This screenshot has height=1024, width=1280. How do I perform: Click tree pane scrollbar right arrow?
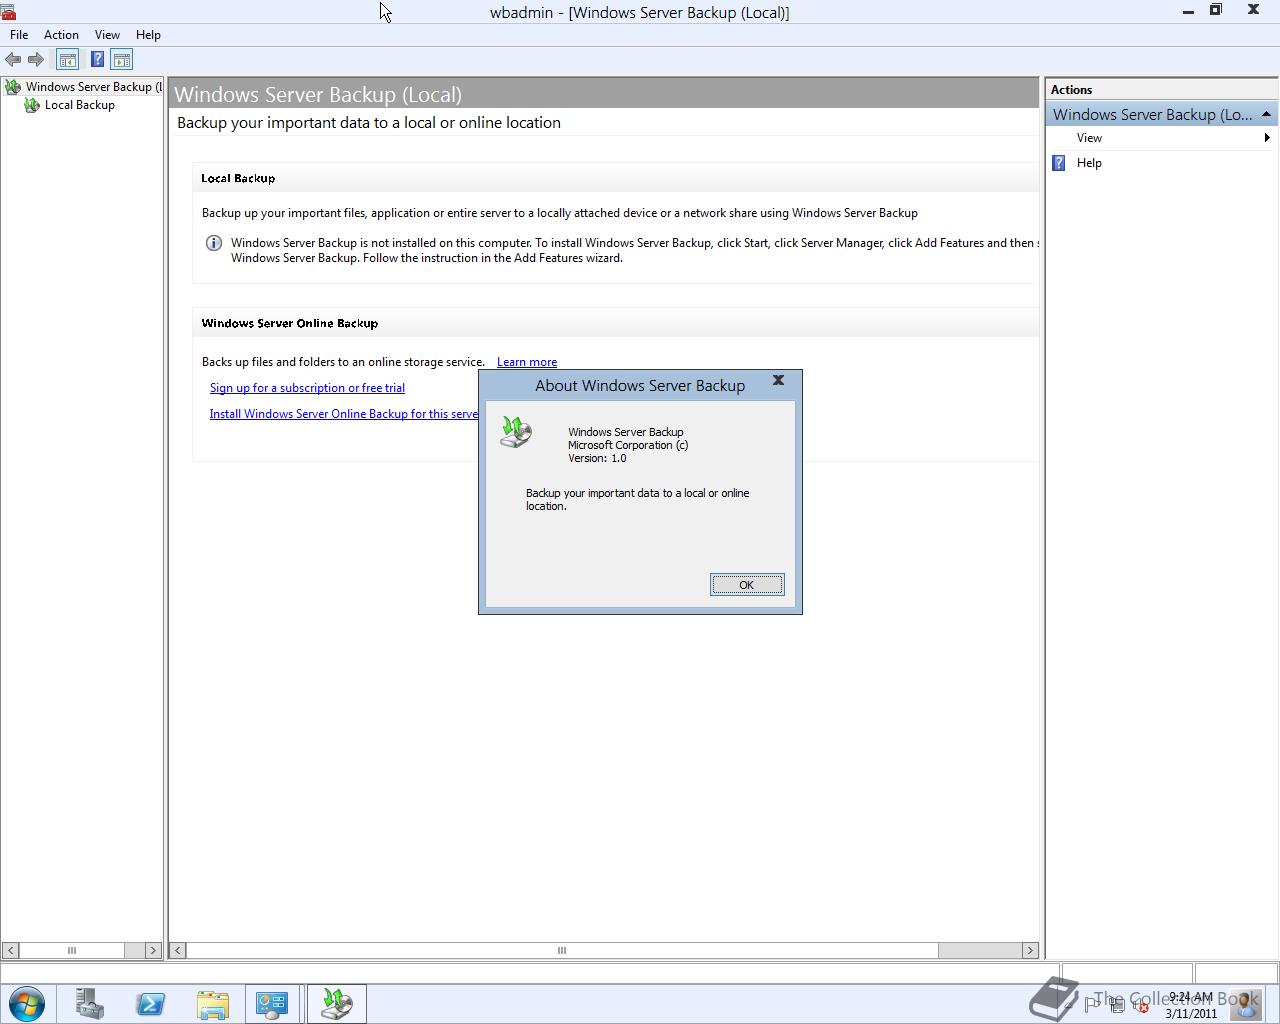coord(152,950)
